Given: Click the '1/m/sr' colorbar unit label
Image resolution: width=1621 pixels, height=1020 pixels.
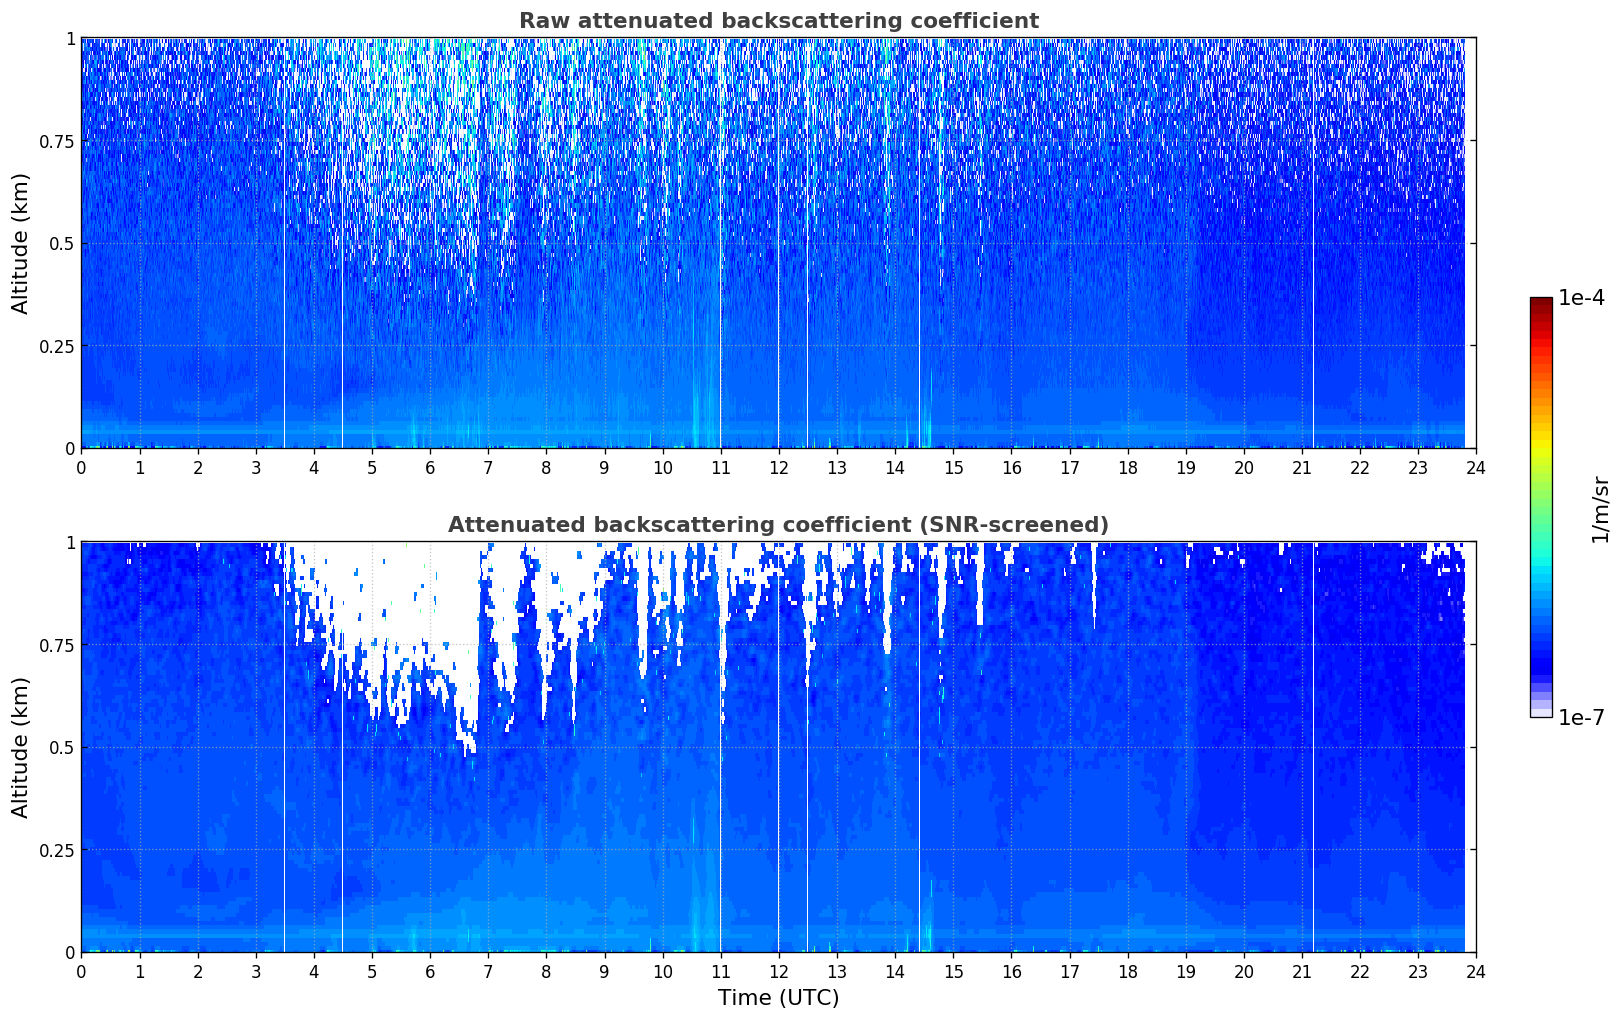Looking at the screenshot, I should click(1600, 509).
